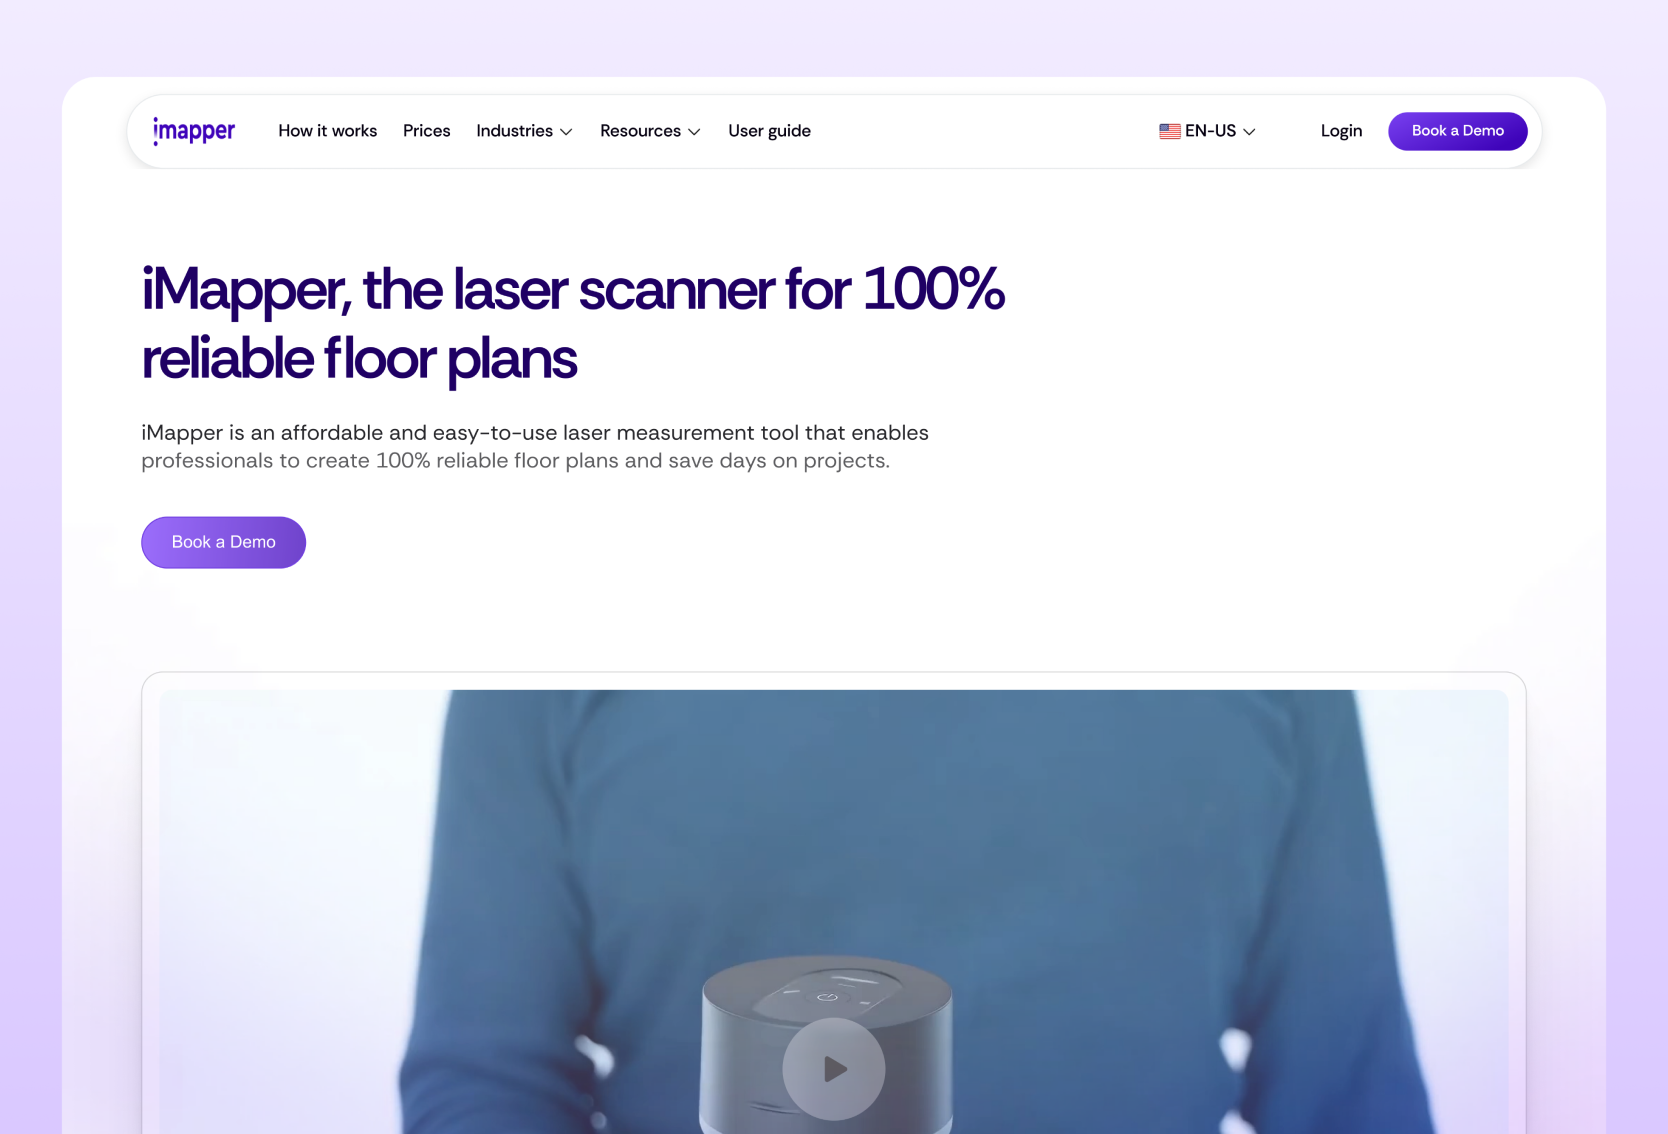Go to the Prices page
This screenshot has height=1134, width=1668.
pyautogui.click(x=426, y=131)
